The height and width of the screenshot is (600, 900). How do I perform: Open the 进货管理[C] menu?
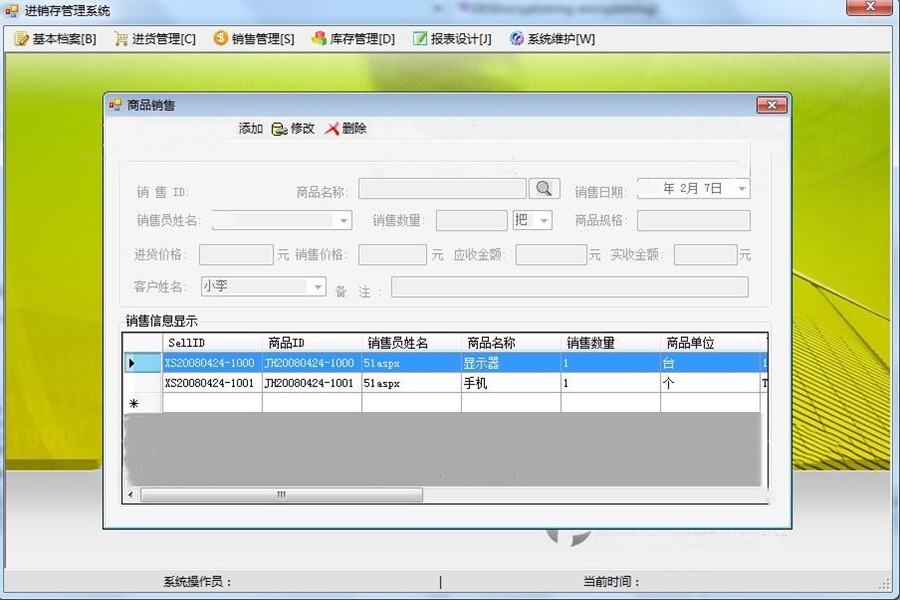[x=155, y=39]
